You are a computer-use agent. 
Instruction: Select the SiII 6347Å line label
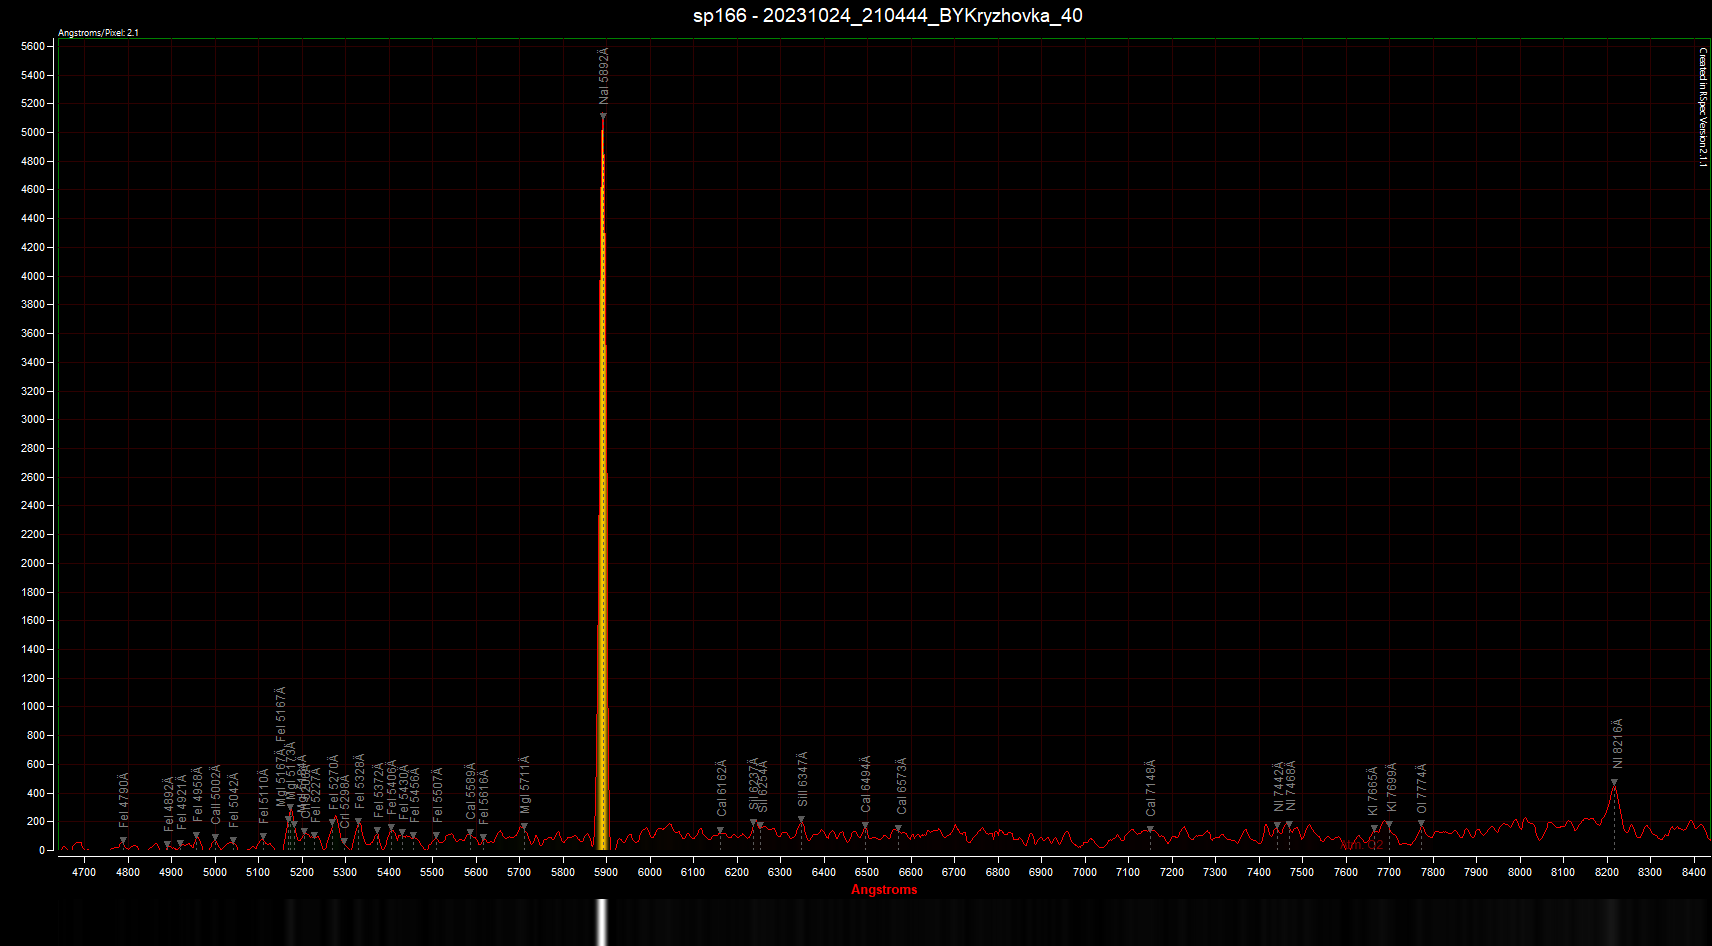[x=802, y=779]
